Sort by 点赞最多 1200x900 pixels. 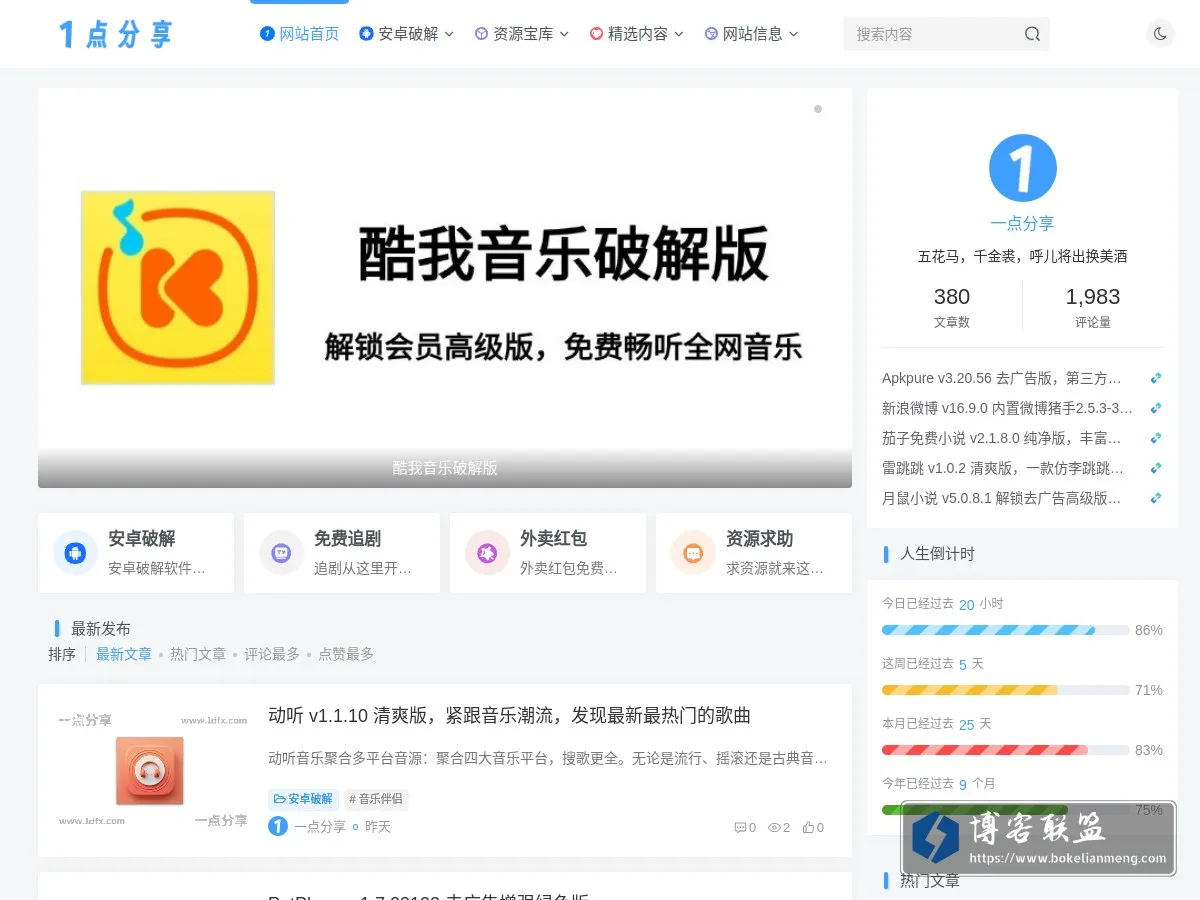click(x=346, y=654)
